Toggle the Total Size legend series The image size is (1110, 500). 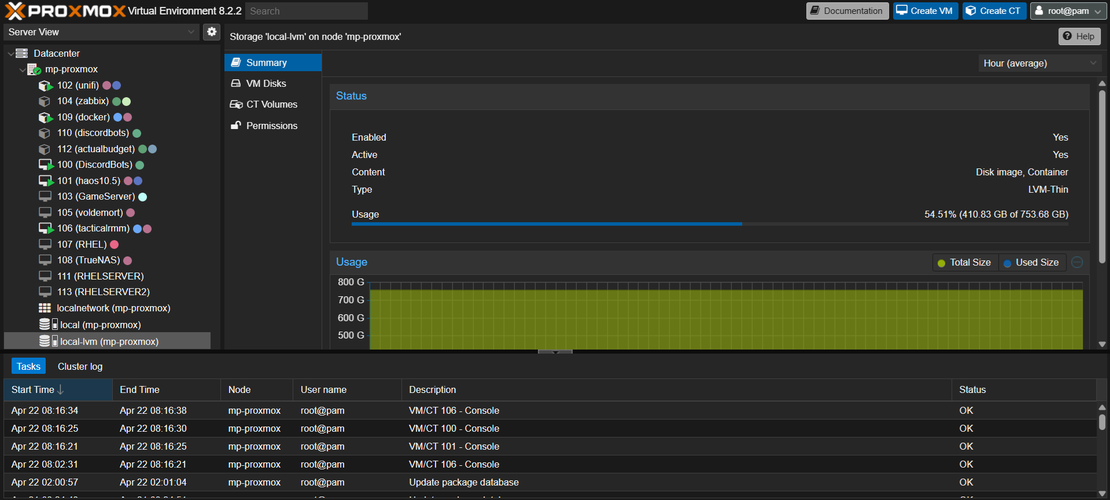(964, 263)
